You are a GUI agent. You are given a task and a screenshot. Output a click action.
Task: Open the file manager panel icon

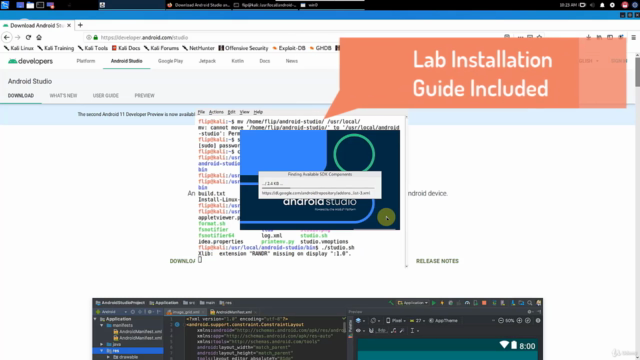tap(30, 5)
